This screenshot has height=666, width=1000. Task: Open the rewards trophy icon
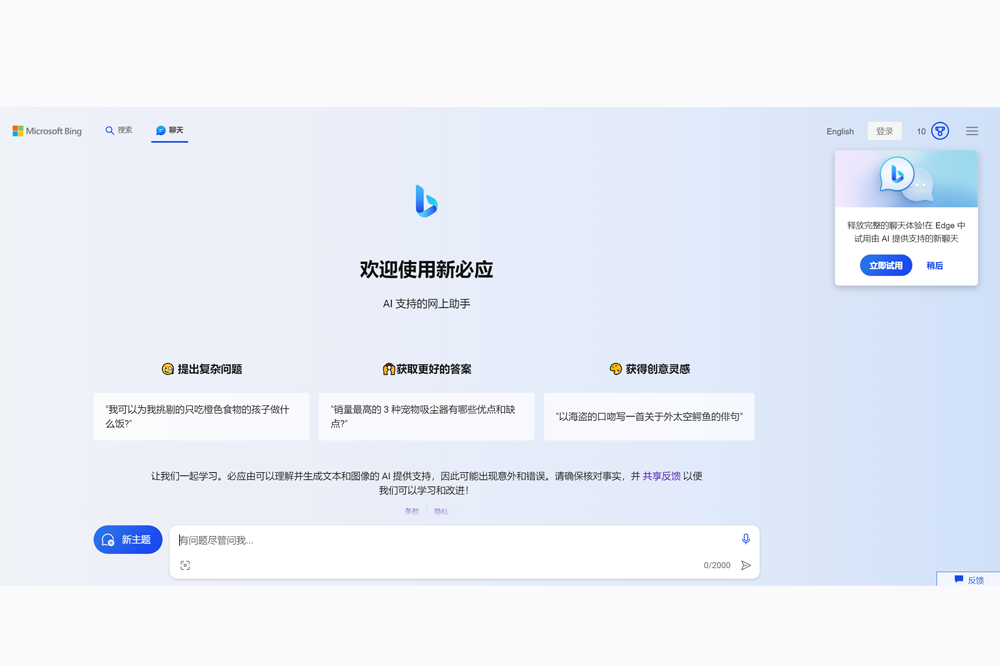coord(940,131)
